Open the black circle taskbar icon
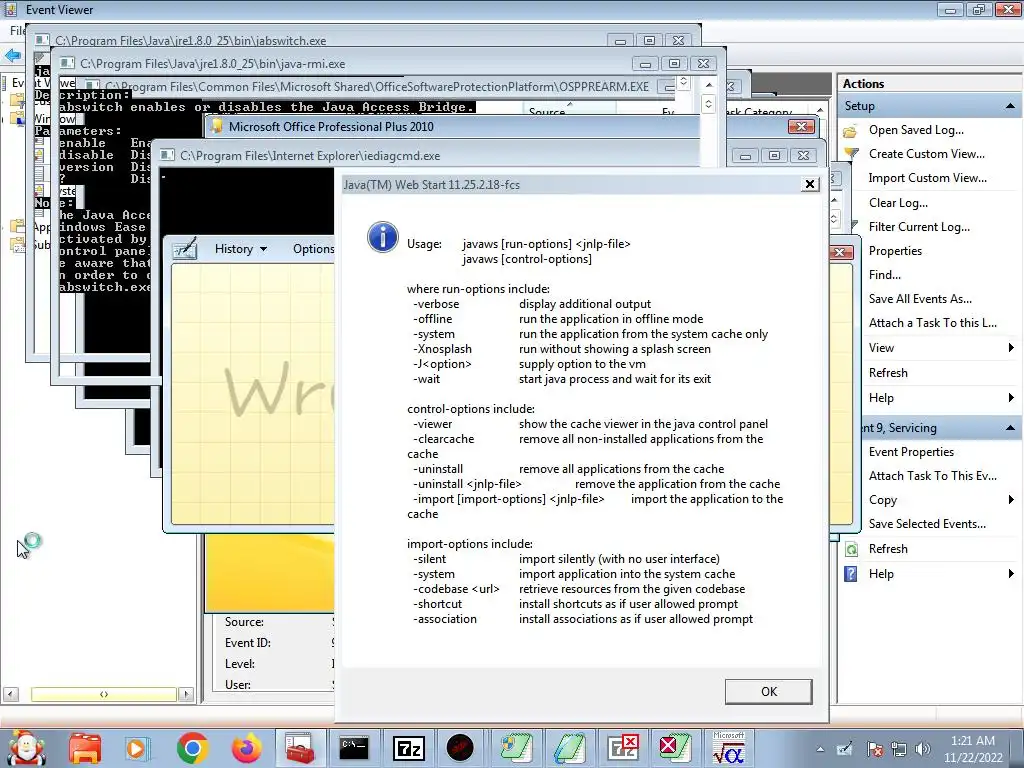This screenshot has height=768, width=1024. click(460, 748)
